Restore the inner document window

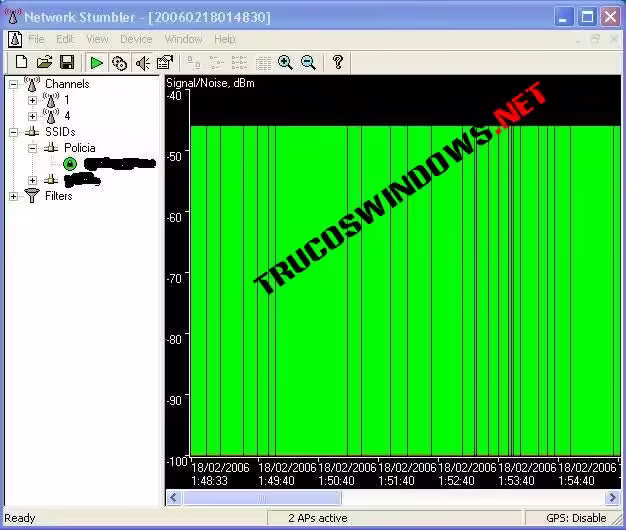[x=596, y=39]
